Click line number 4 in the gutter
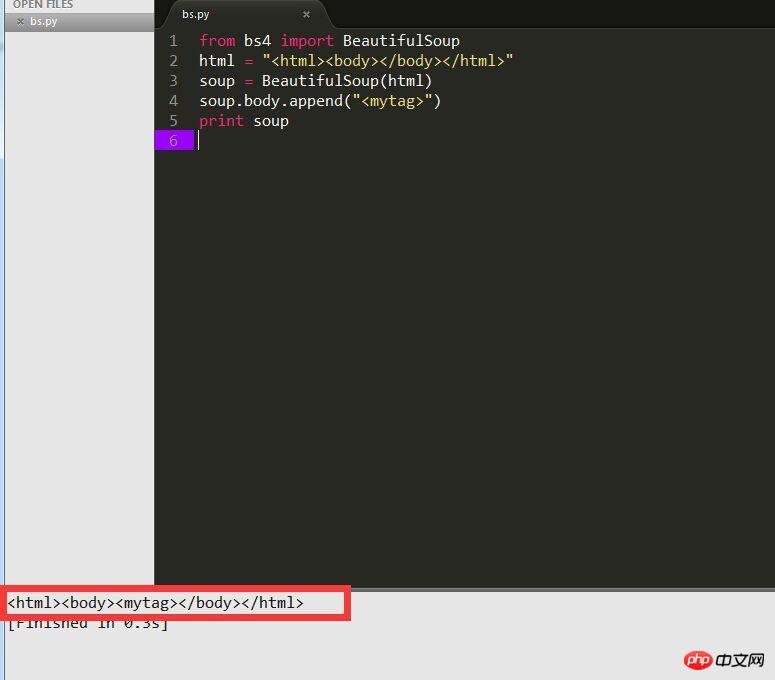 click(173, 101)
